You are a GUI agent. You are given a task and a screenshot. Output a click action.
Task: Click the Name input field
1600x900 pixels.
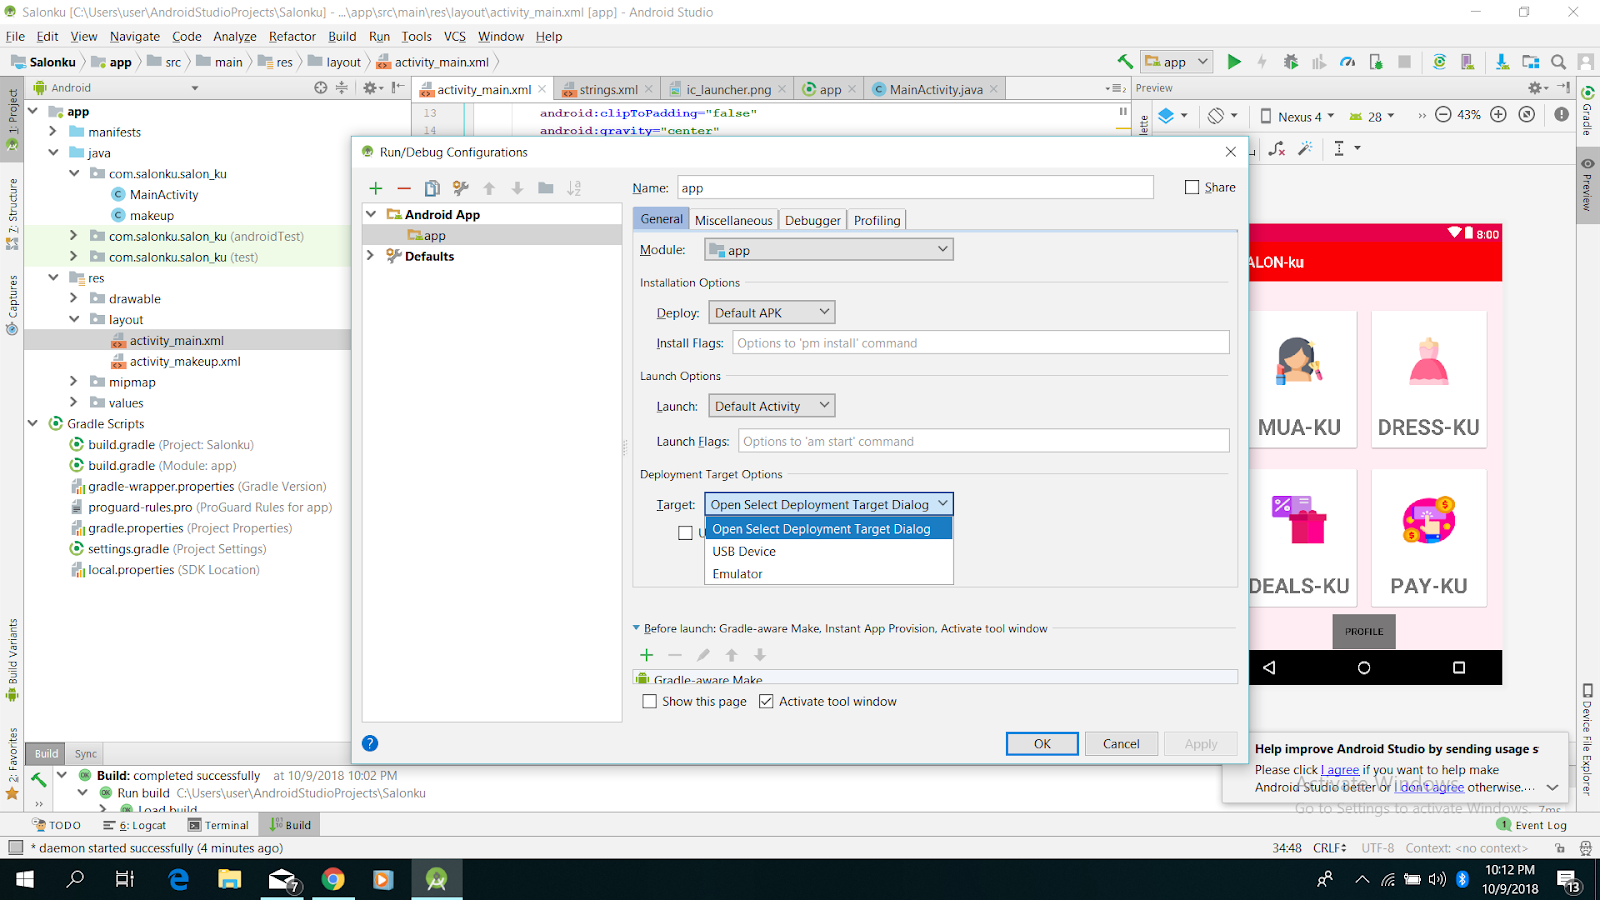pos(915,188)
